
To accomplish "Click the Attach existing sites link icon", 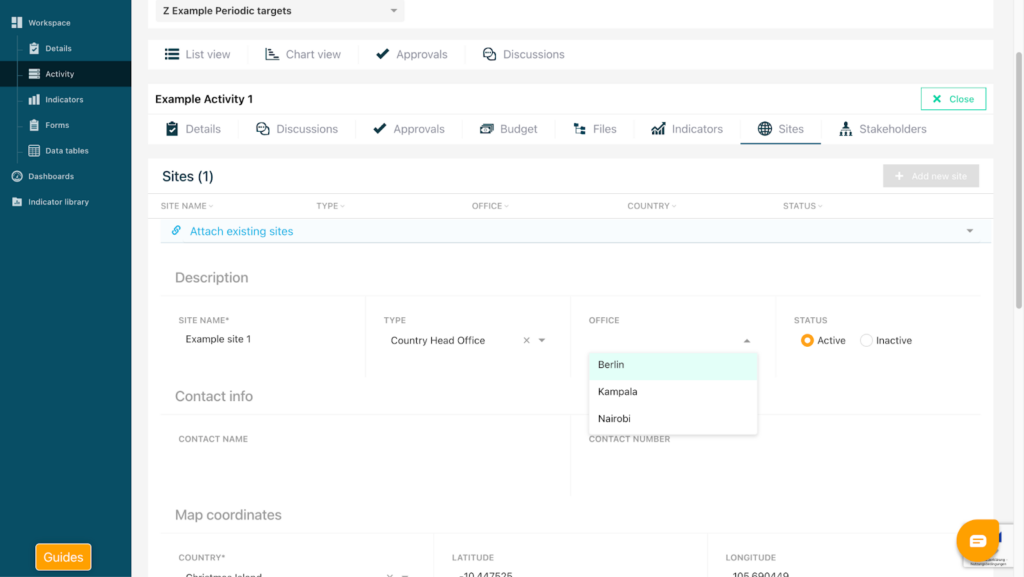I will (176, 231).
